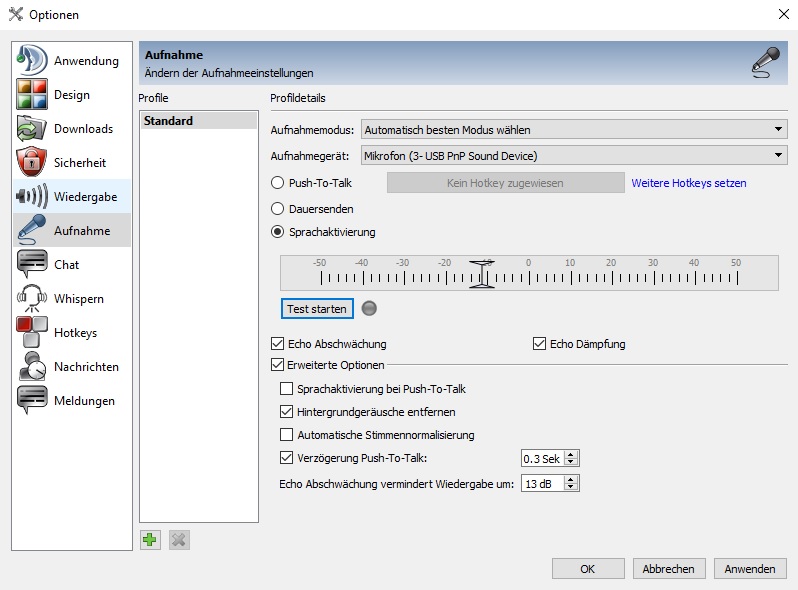Enable Automatische Stimmennormalisierung
The width and height of the screenshot is (798, 590).
coord(287,435)
